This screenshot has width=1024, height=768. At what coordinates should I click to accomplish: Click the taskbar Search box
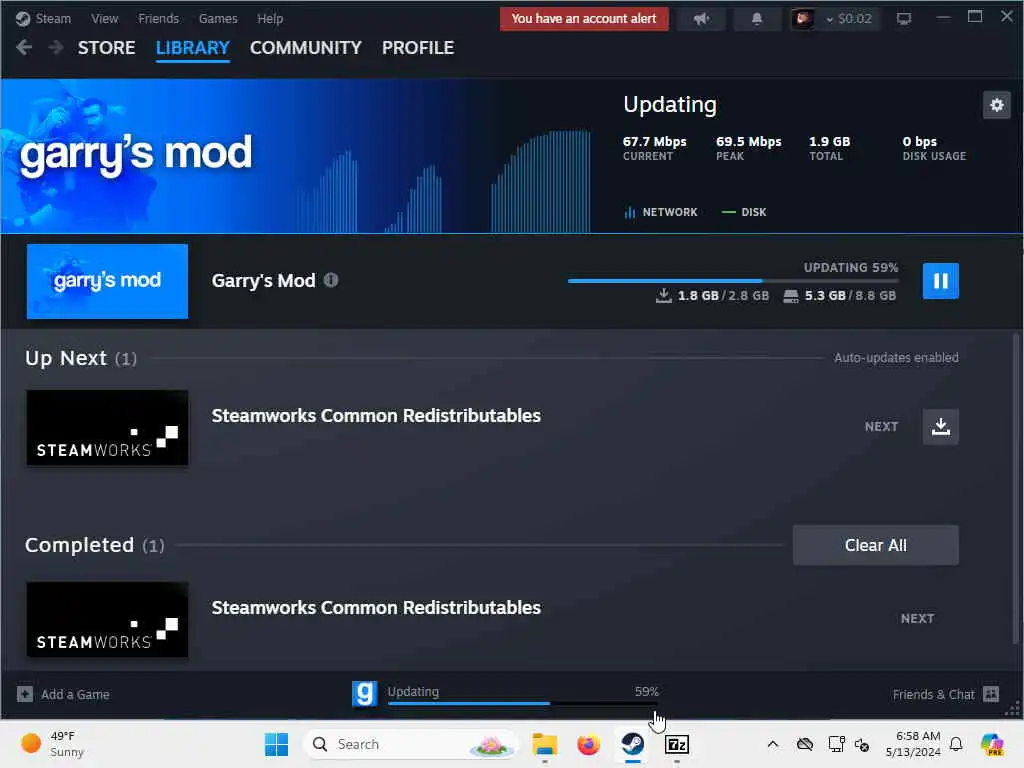pyautogui.click(x=410, y=744)
